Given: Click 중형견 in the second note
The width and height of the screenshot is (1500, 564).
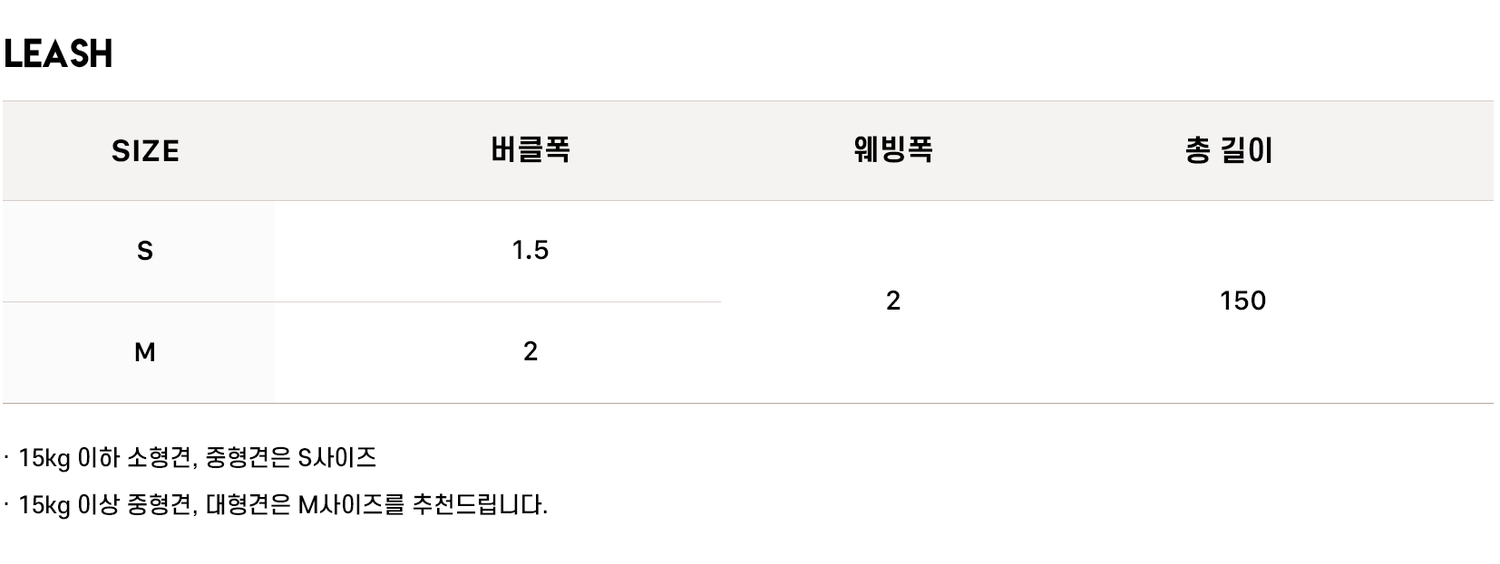Looking at the screenshot, I should (159, 504).
